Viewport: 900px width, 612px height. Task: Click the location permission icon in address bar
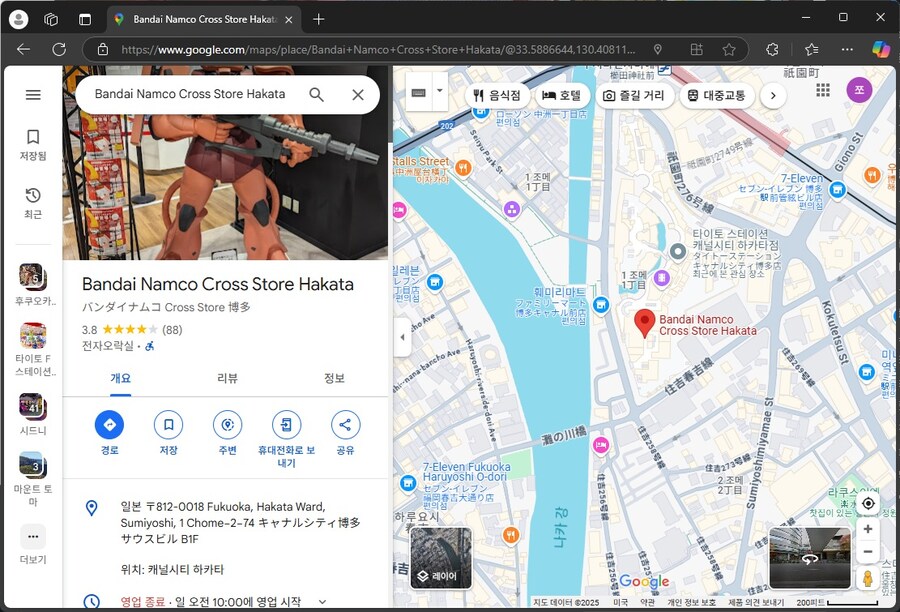pos(658,49)
